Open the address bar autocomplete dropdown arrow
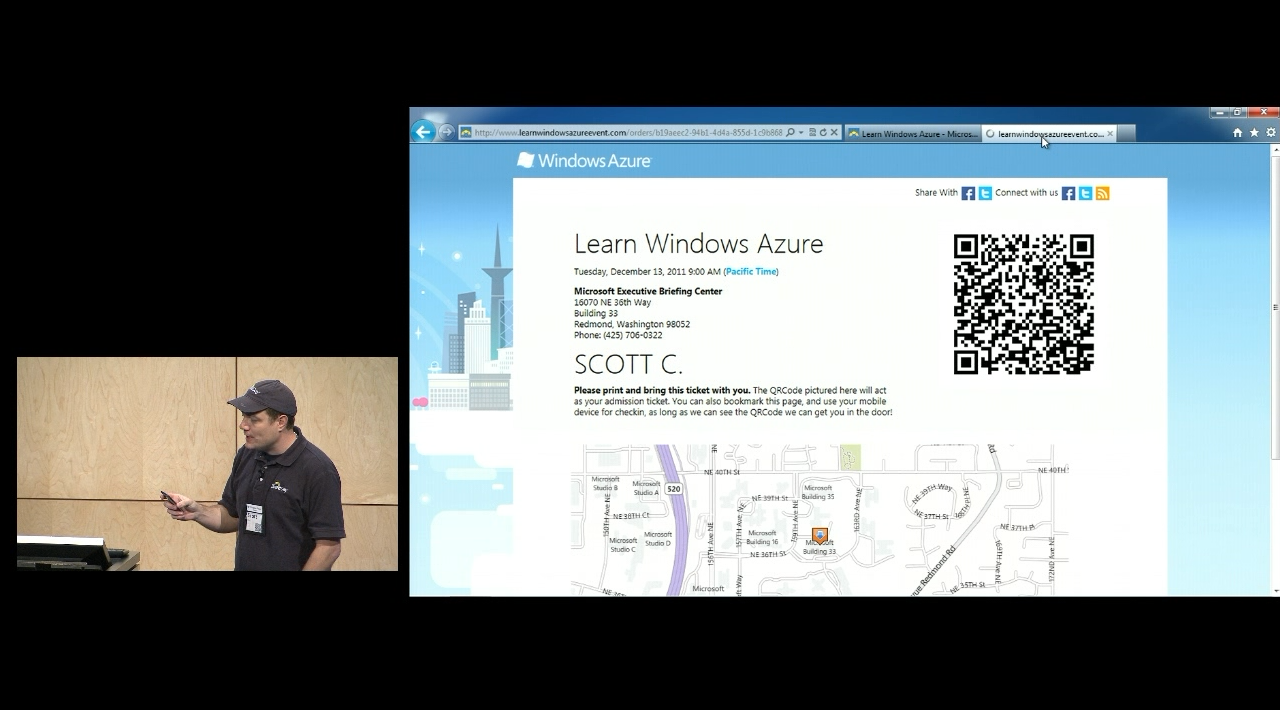The image size is (1280, 710). tap(801, 133)
